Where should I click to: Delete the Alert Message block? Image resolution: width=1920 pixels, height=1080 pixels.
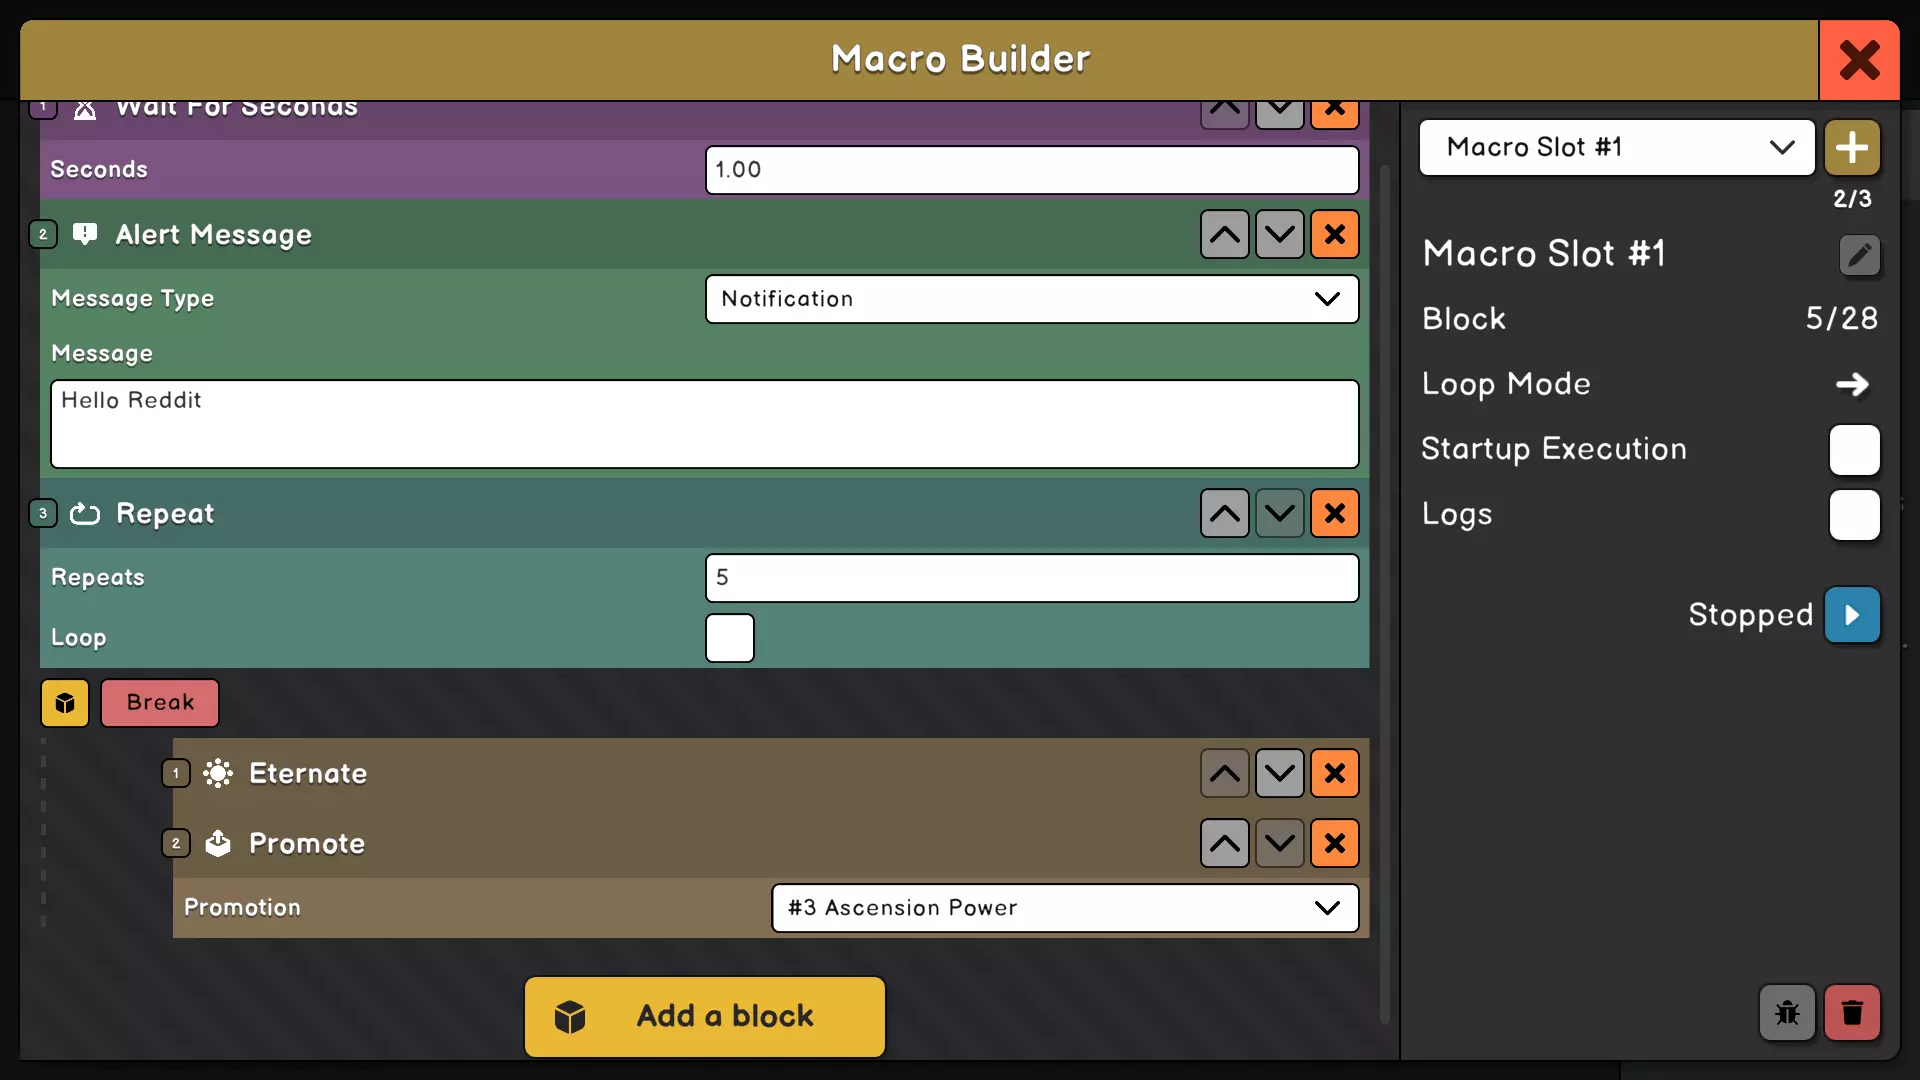point(1334,234)
